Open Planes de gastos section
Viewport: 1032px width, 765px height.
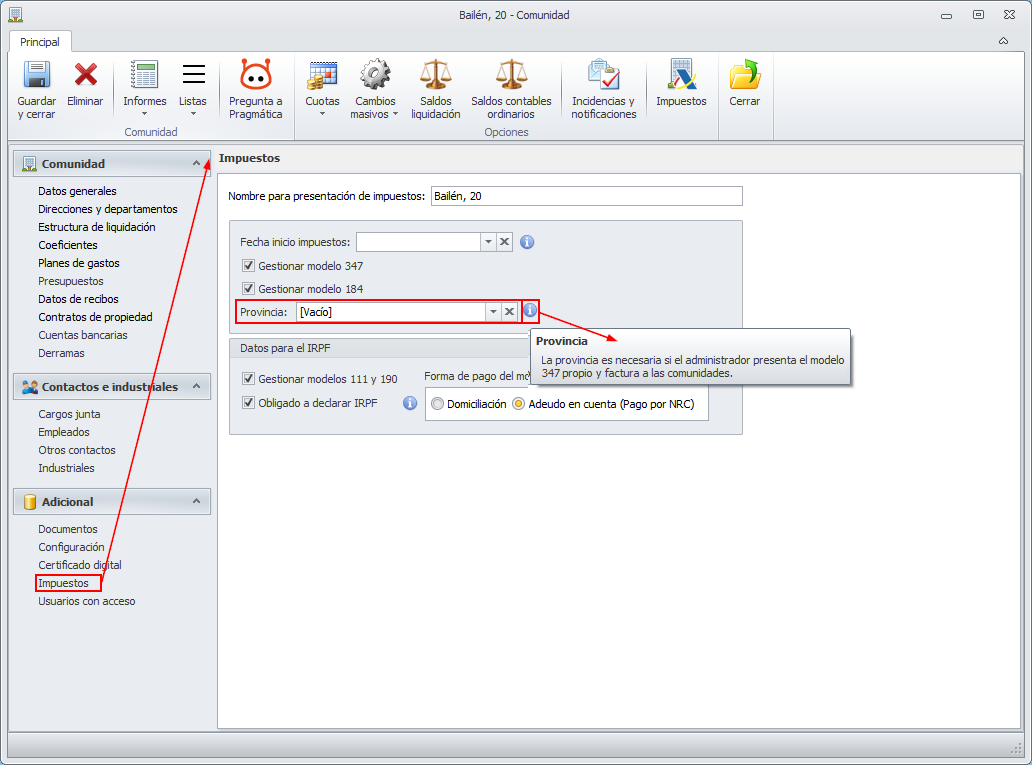point(79,263)
